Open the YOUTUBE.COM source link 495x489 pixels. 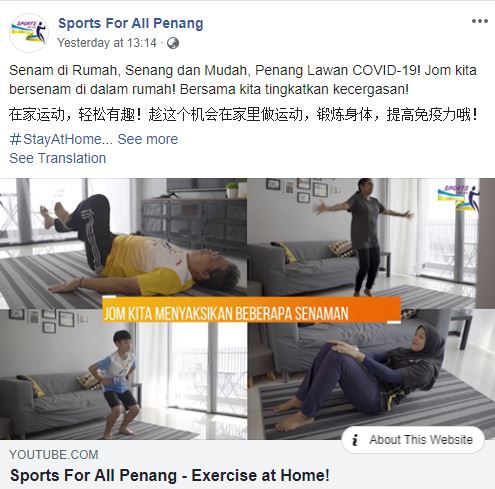(x=54, y=455)
